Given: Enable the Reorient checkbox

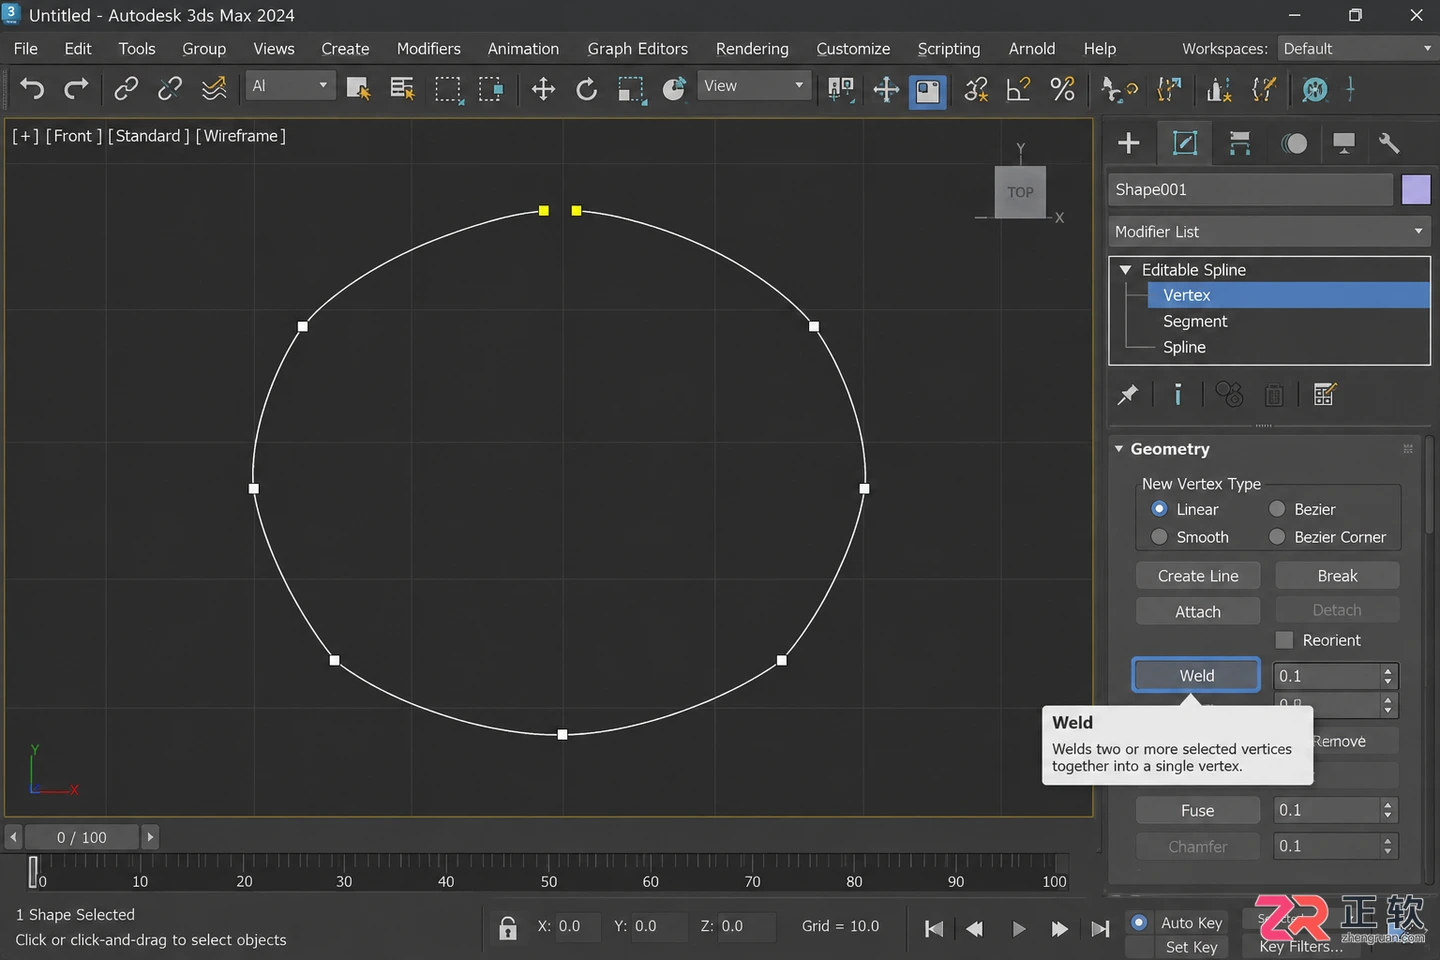Looking at the screenshot, I should coord(1285,640).
